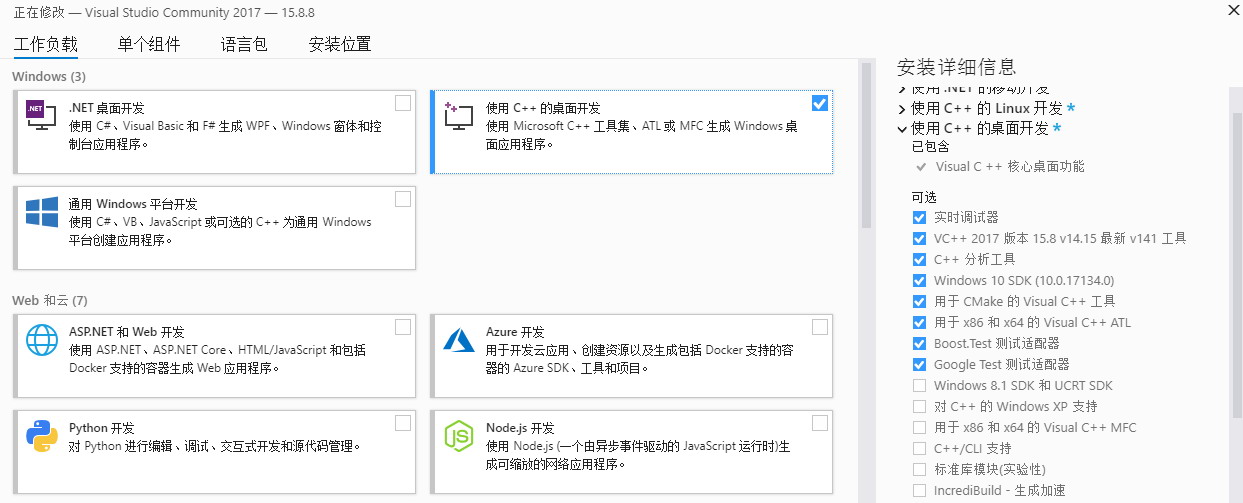Uncheck Windows 10 SDK (10.0.17134.0)
Image resolution: width=1243 pixels, height=503 pixels.
[919, 280]
